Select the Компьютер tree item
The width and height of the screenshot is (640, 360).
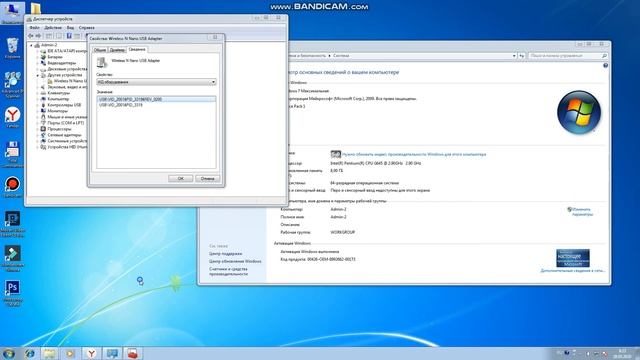tap(58, 99)
